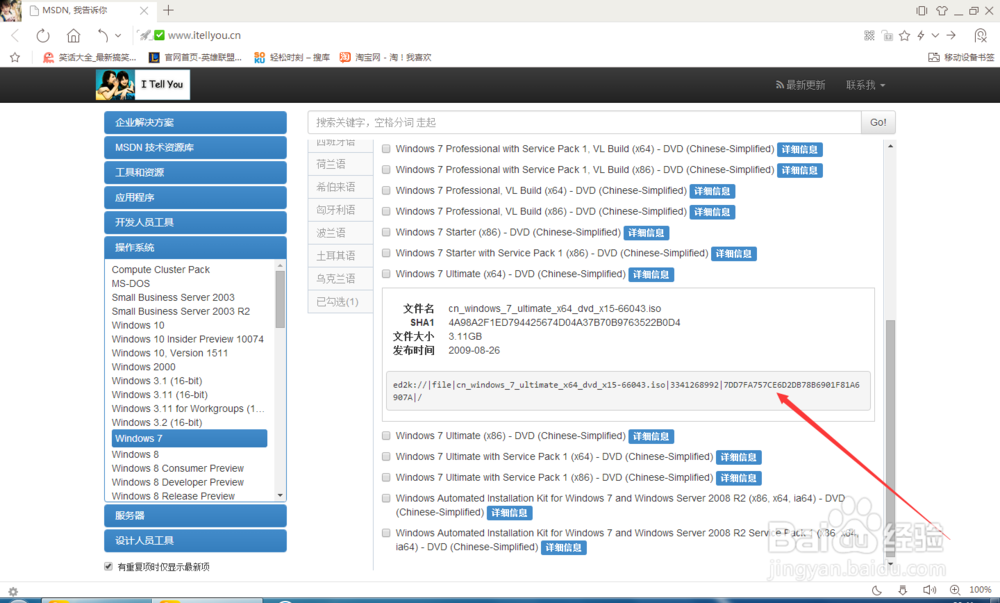The width and height of the screenshot is (1000, 603).
Task: Expand 企业解决方案 category
Action: 195,122
